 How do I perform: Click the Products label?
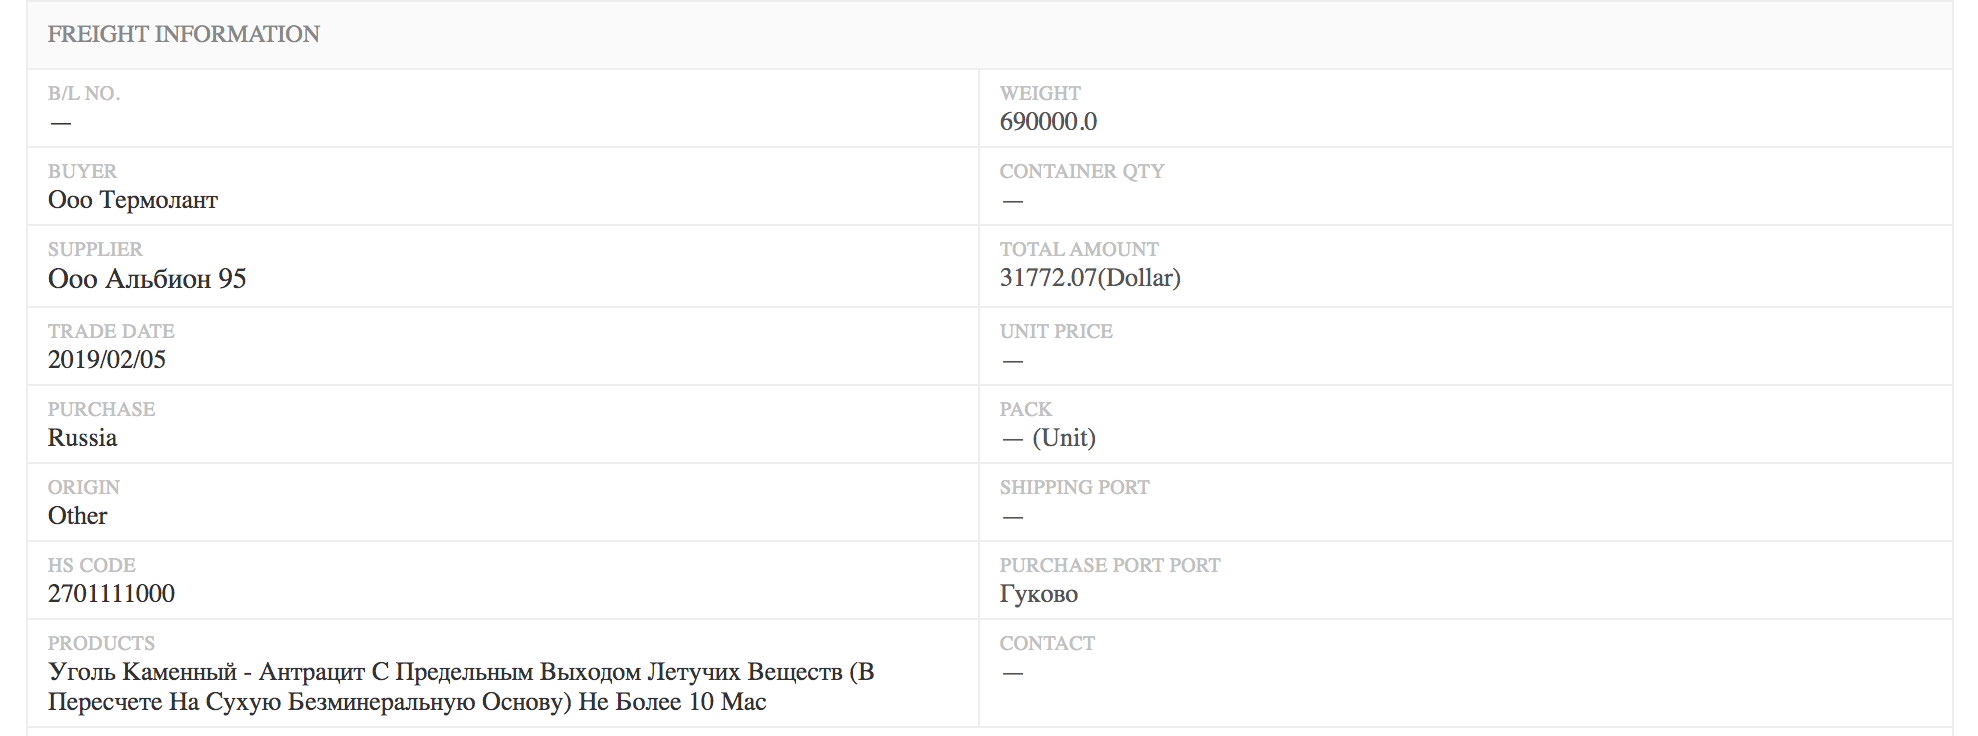[101, 643]
